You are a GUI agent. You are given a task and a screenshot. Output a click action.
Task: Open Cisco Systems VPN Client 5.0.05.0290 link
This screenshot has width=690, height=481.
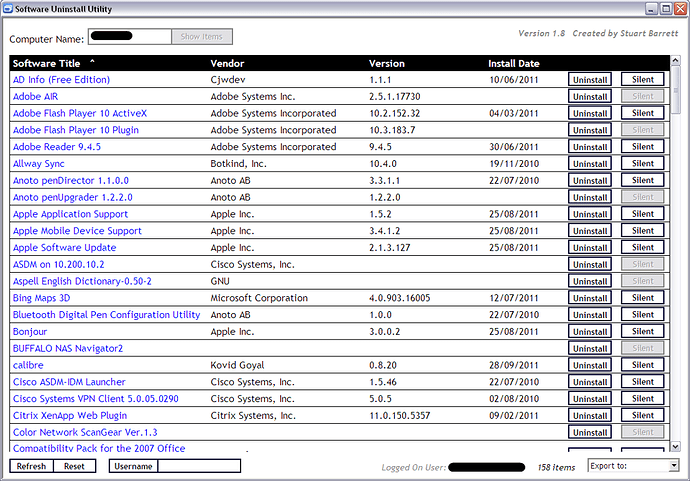(95, 399)
